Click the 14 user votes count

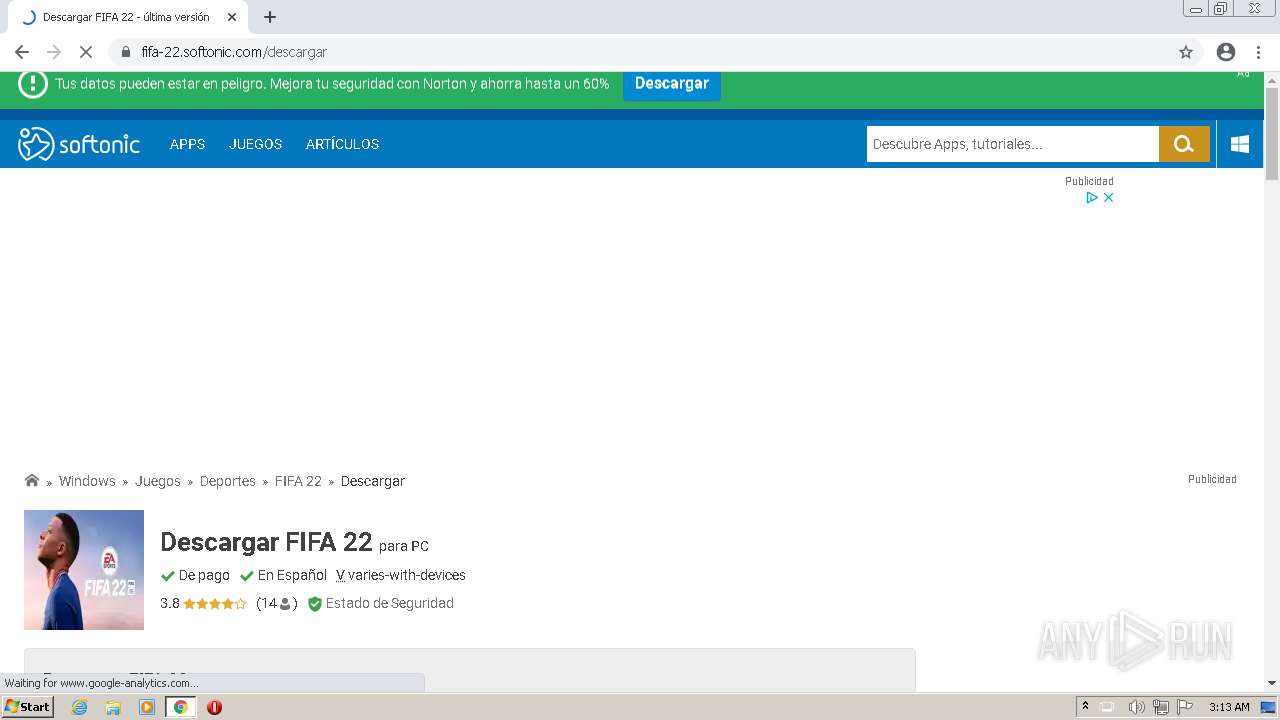coord(277,604)
